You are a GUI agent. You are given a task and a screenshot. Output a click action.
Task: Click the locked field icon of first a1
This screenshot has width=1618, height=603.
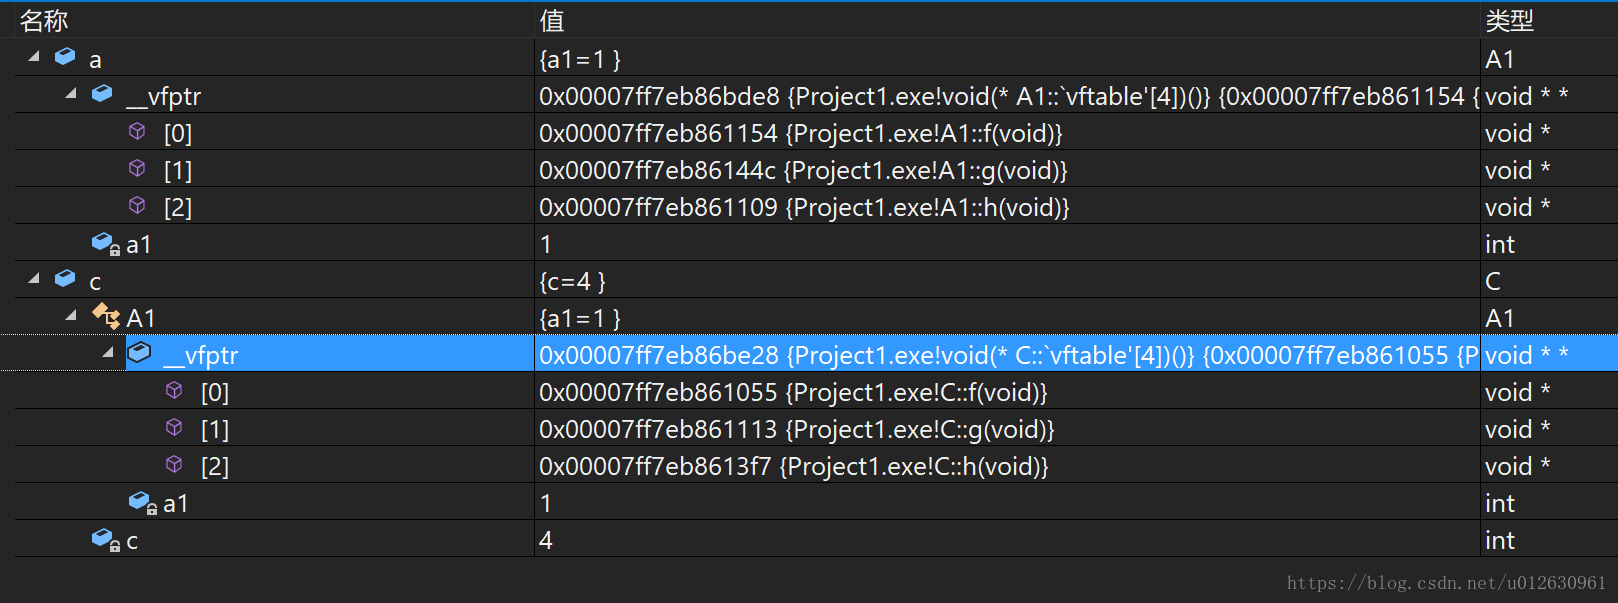pyautogui.click(x=106, y=244)
